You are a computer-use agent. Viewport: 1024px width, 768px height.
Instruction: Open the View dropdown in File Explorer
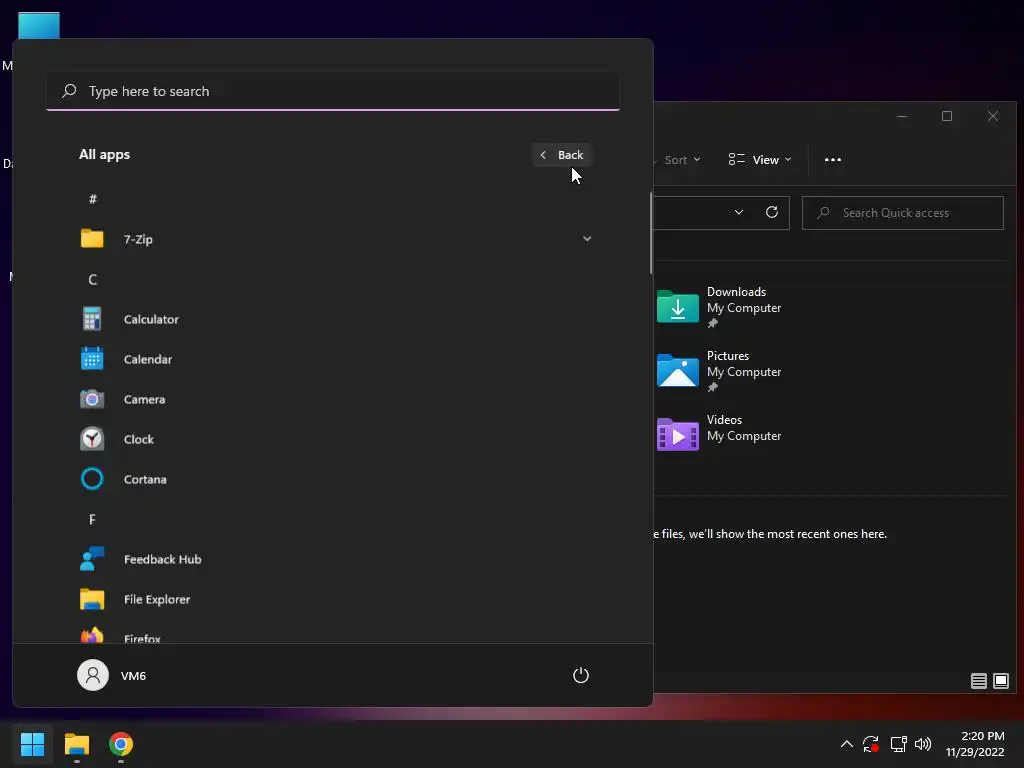(760, 160)
